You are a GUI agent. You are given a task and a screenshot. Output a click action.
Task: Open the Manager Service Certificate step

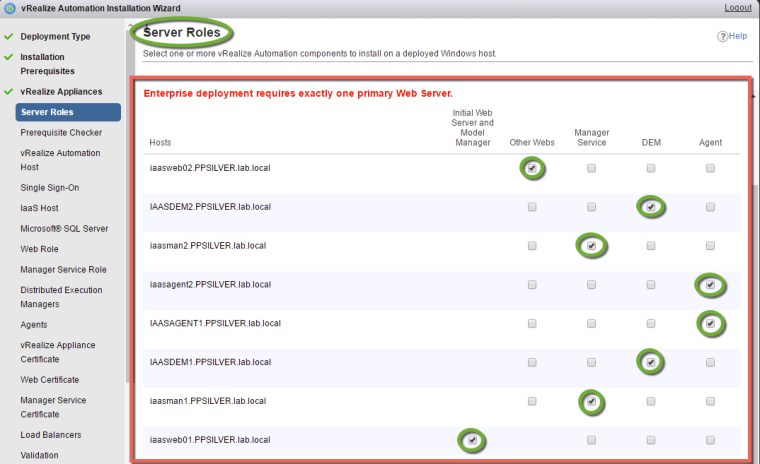tap(53, 407)
